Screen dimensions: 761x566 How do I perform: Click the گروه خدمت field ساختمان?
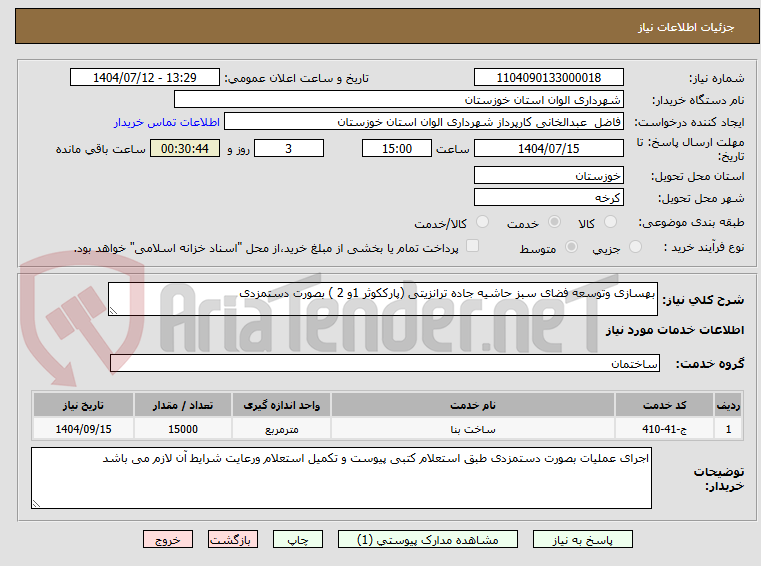(x=384, y=364)
